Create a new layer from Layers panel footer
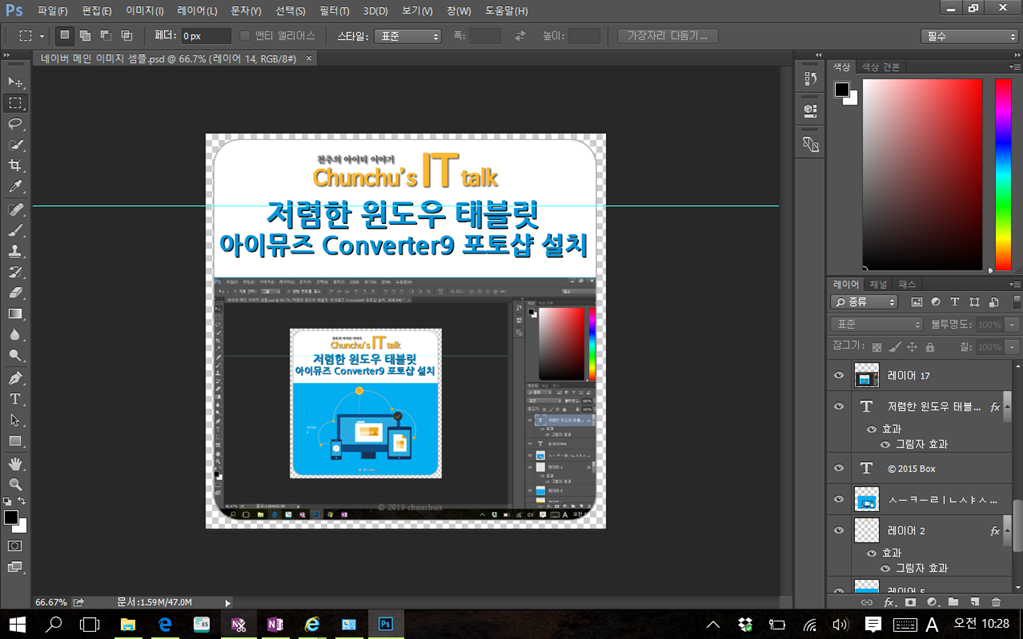Viewport: 1023px width, 639px height. (974, 602)
